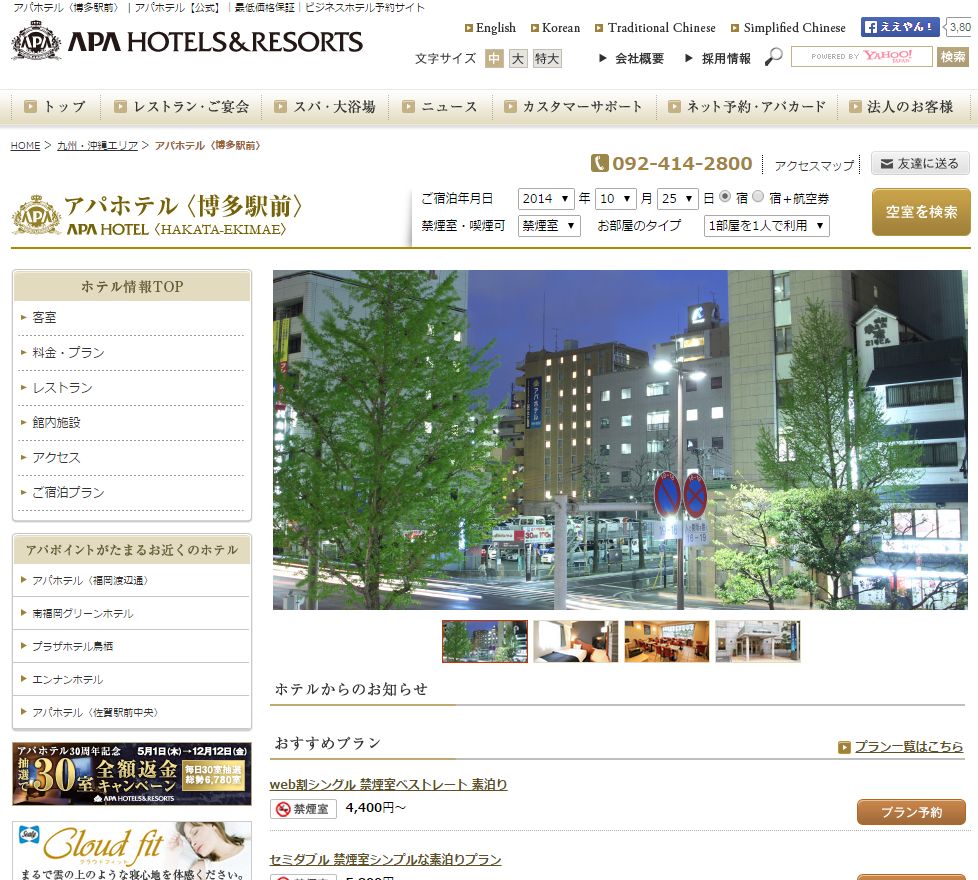Open the ニュース navigation item
Image resolution: width=978 pixels, height=880 pixels.
point(440,107)
